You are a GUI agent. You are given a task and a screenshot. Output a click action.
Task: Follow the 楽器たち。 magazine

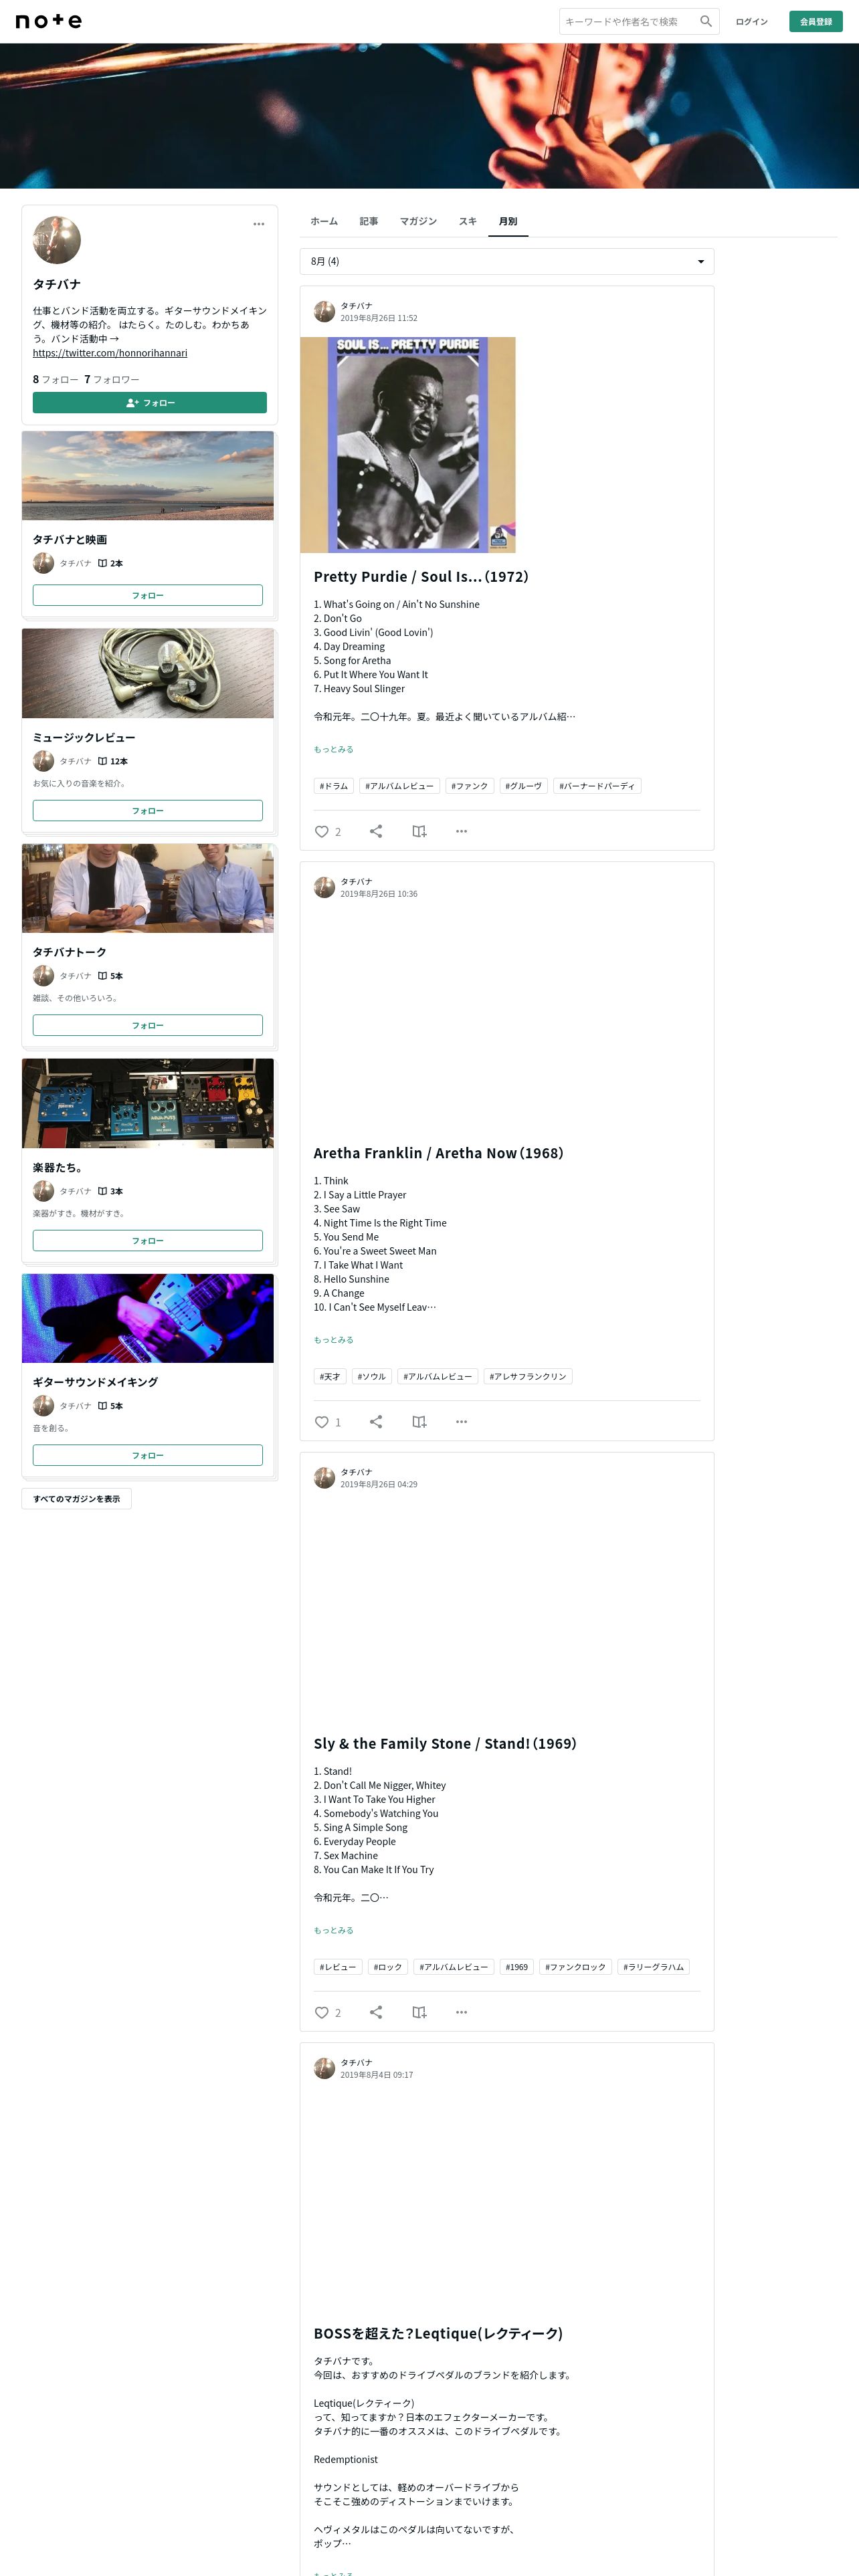pyautogui.click(x=148, y=1241)
